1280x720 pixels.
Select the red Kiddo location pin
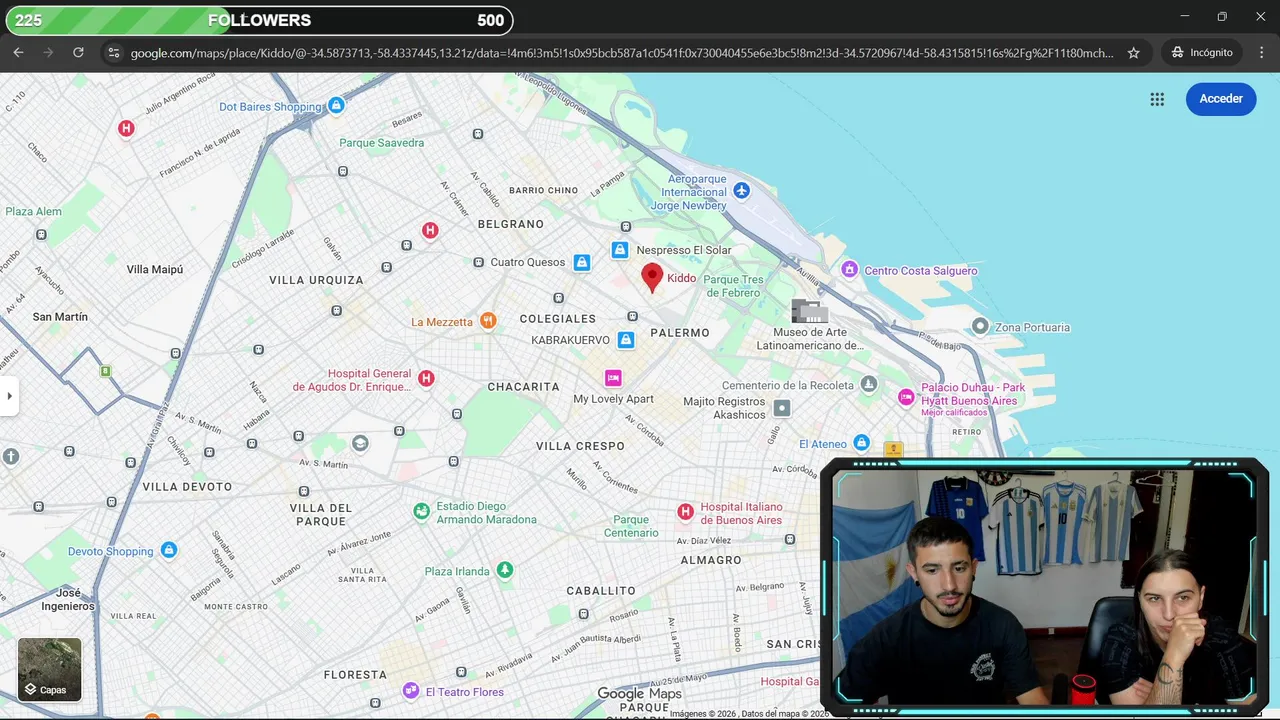[652, 277]
